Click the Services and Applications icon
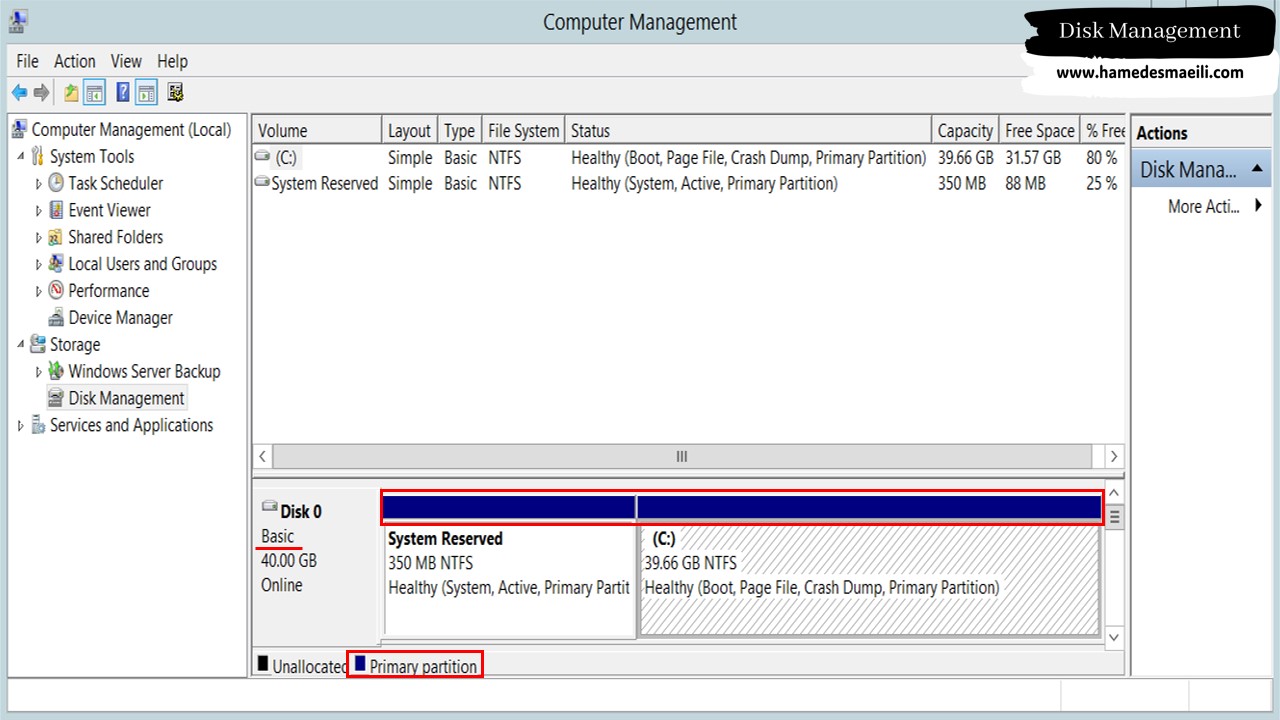 (x=38, y=425)
